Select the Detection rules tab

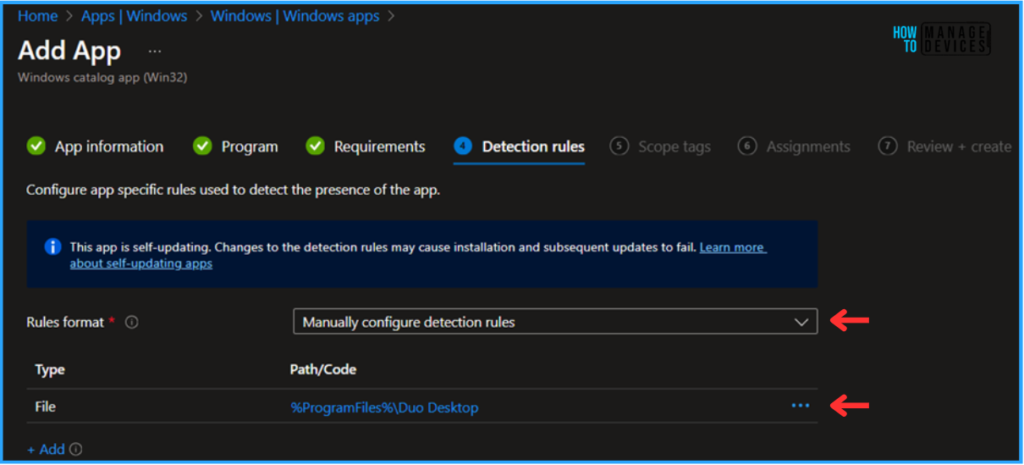pos(519,147)
